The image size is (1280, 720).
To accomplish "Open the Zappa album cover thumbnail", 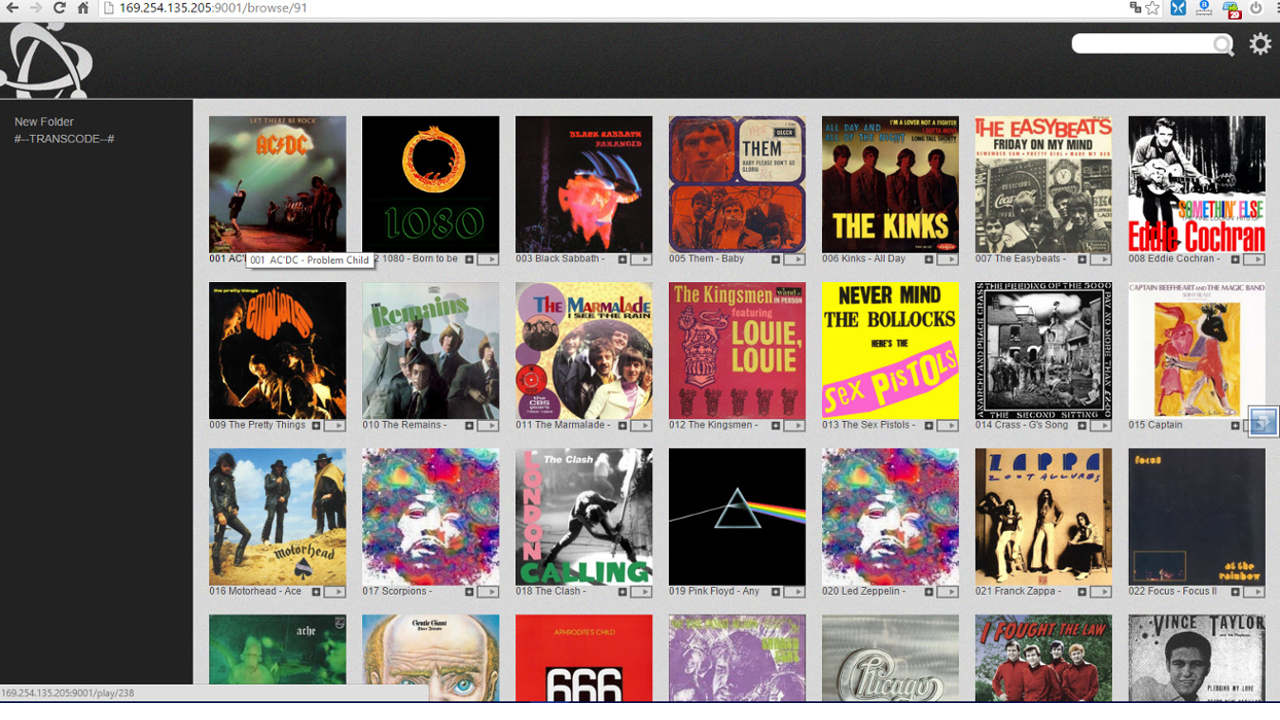I will pos(1044,516).
